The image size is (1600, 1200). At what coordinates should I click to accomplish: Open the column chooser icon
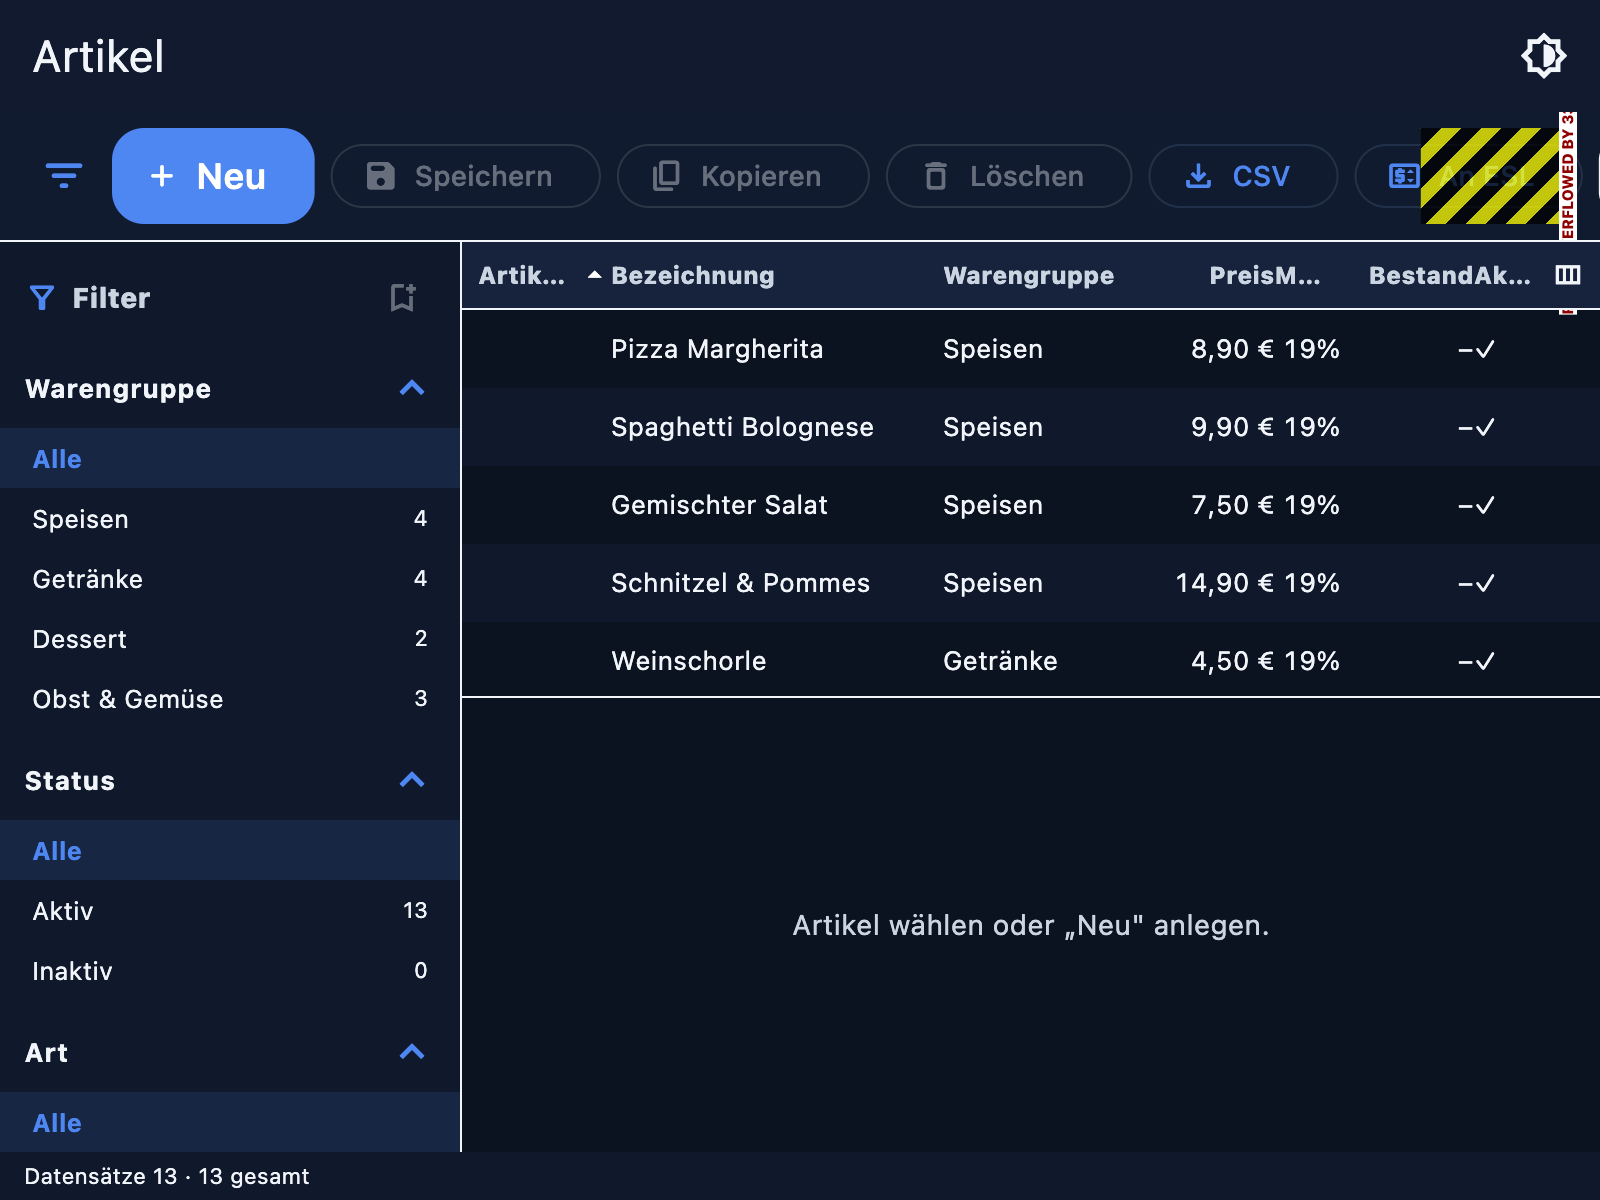coord(1568,275)
